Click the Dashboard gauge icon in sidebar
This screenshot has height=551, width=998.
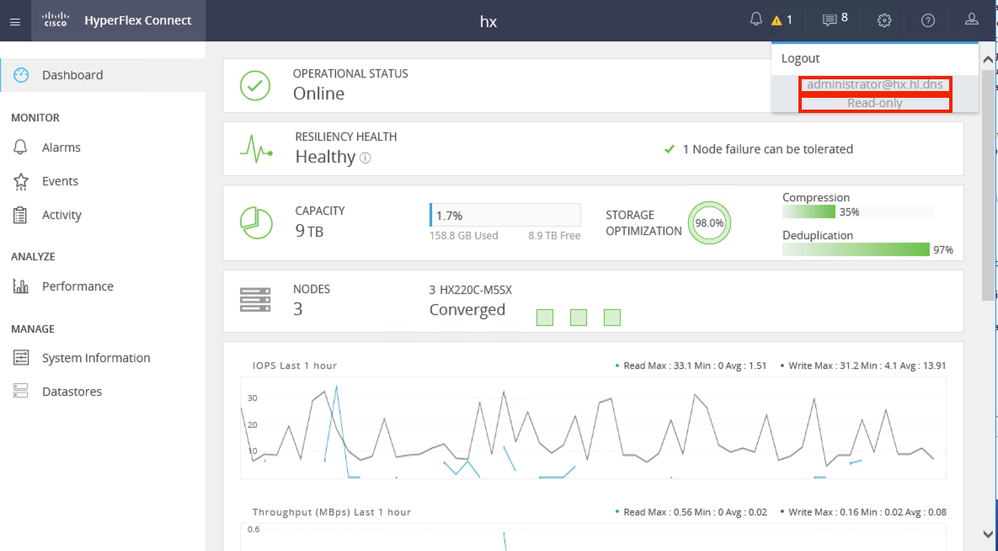[x=21, y=75]
